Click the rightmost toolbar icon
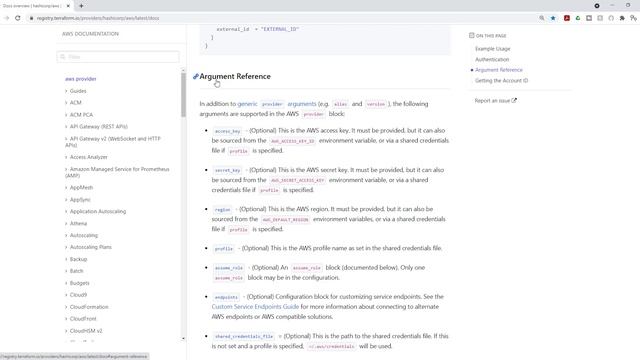The width and height of the screenshot is (640, 360). point(633,18)
